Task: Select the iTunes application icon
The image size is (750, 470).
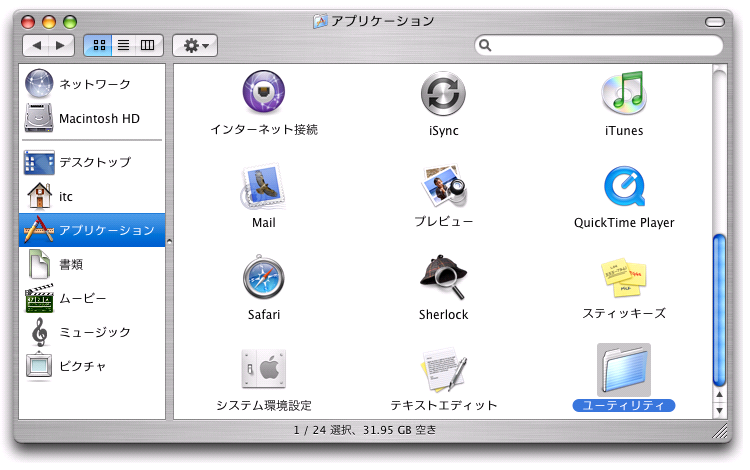Action: pos(624,94)
